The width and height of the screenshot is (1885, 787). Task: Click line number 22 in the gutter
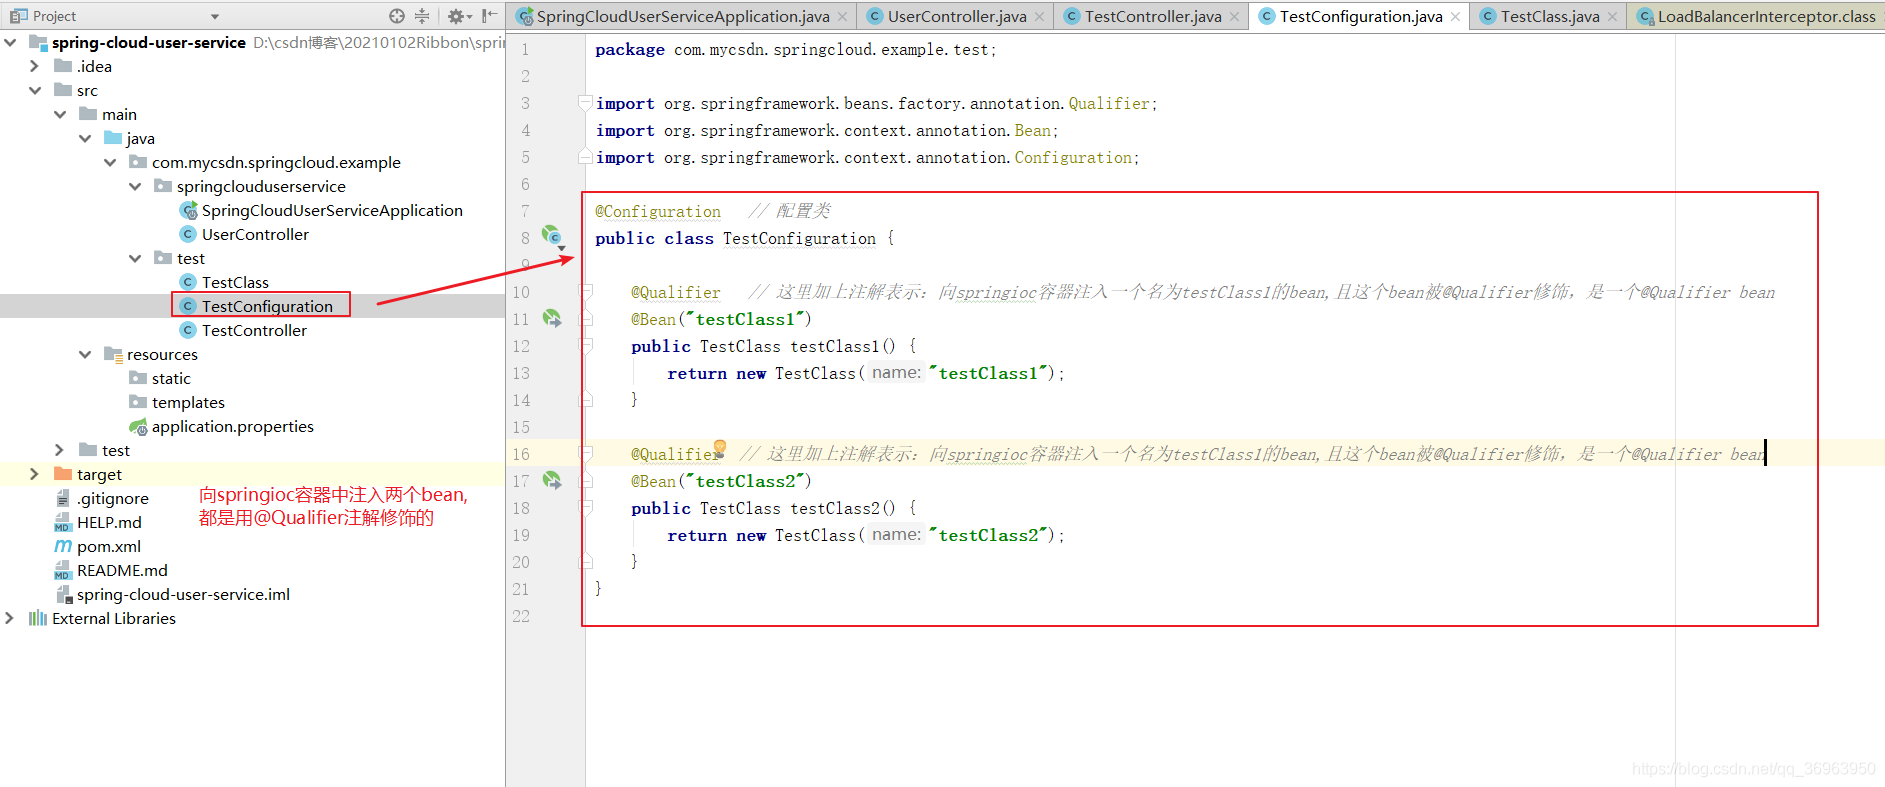tap(521, 616)
